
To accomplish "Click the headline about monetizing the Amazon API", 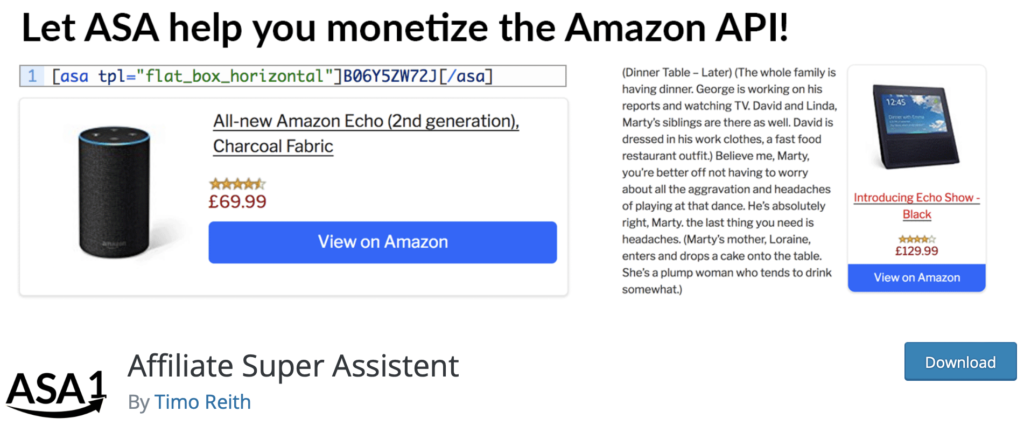I will [x=405, y=28].
